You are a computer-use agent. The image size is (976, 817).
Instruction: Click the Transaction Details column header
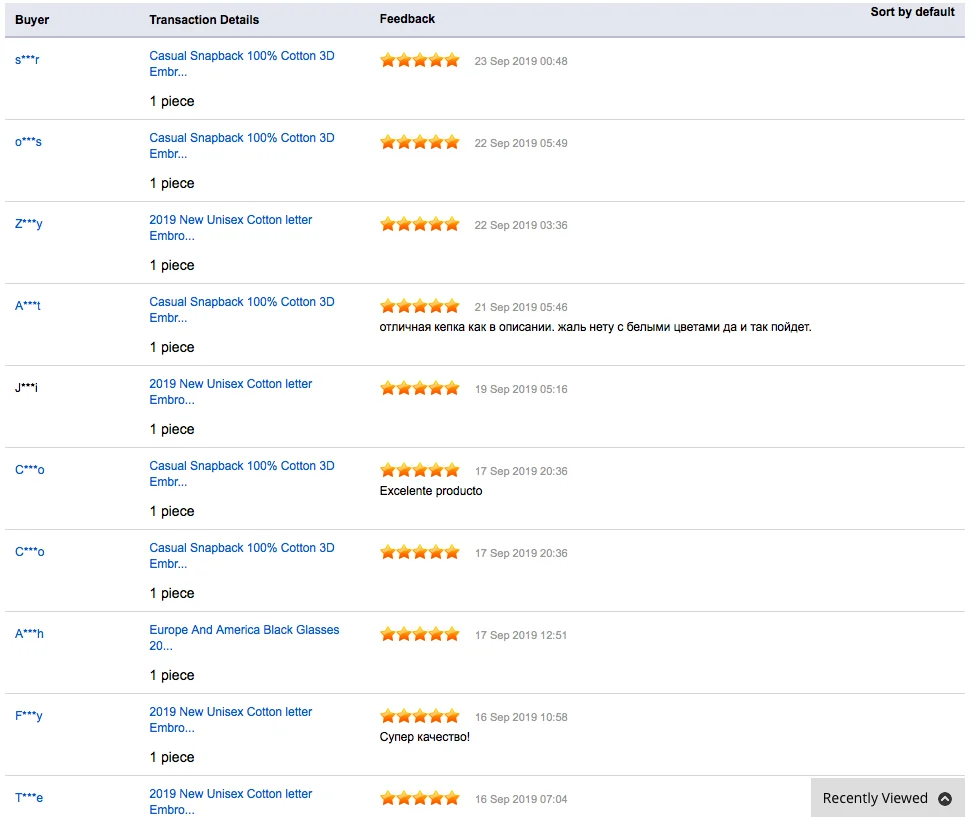204,19
